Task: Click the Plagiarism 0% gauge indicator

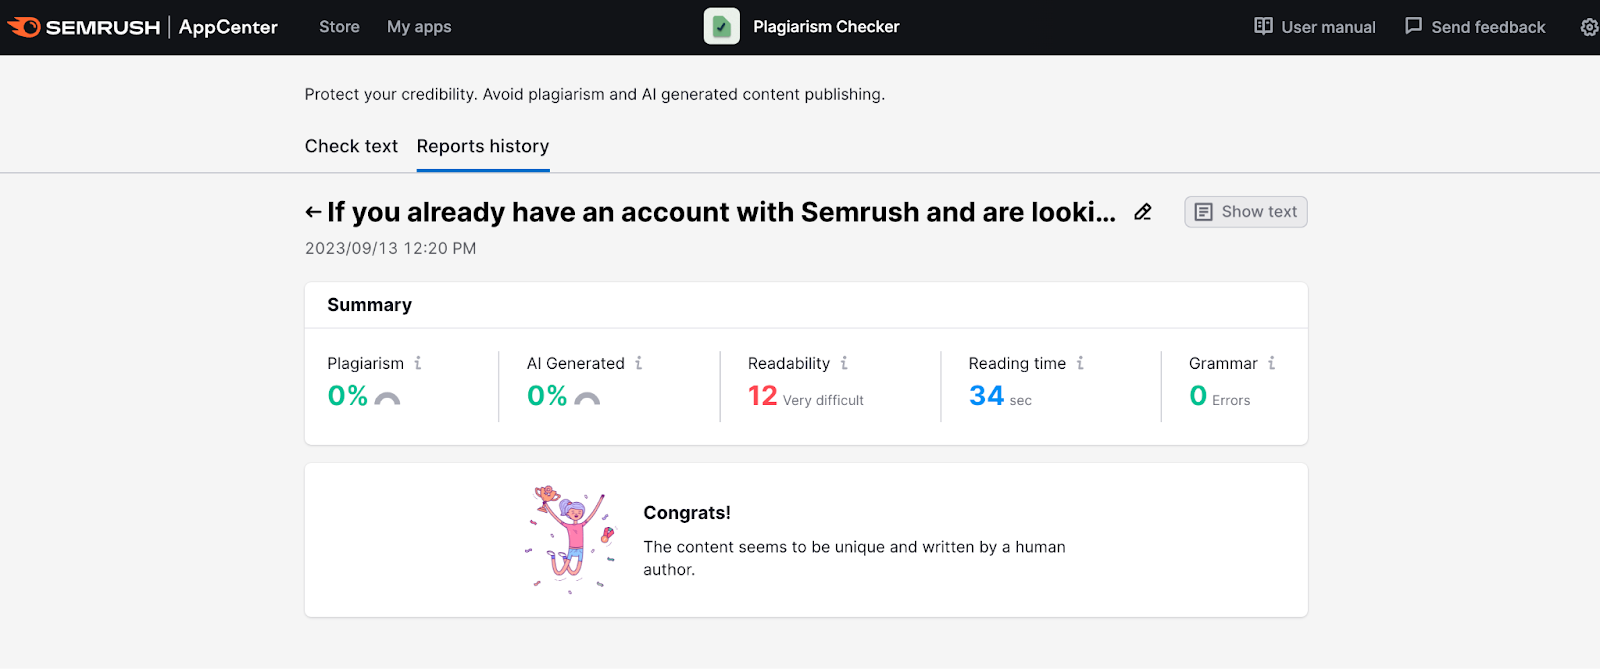Action: [387, 398]
